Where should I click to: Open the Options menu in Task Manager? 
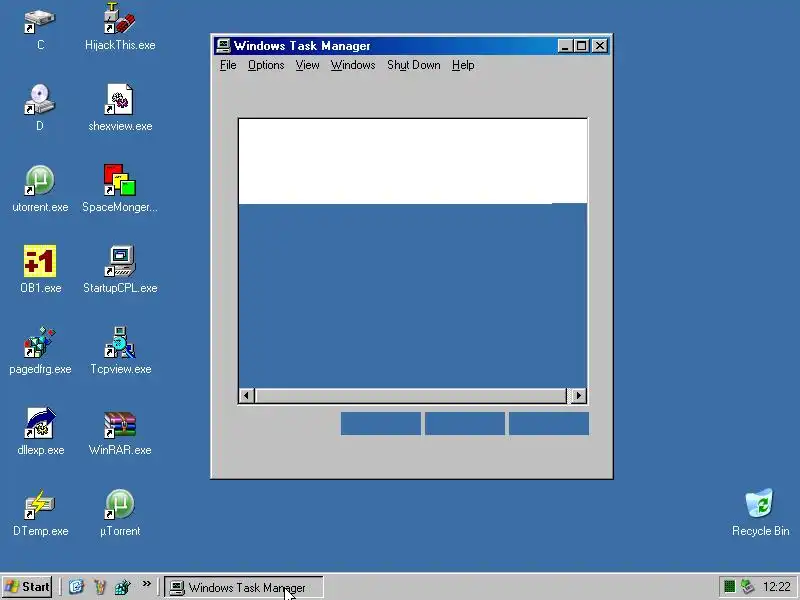click(266, 65)
